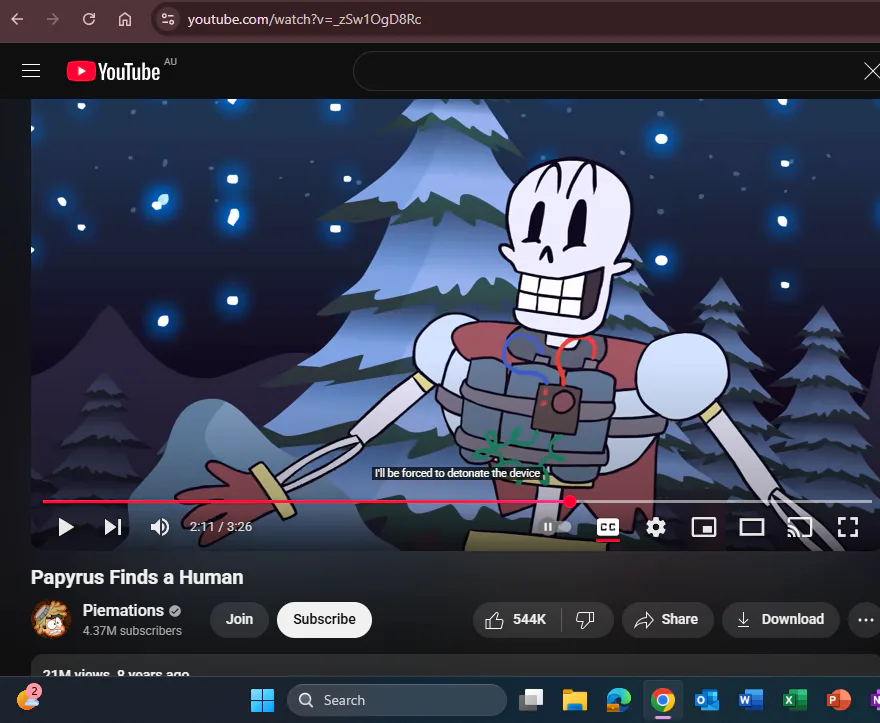
Task: Go to the browser home page icon
Action: tap(125, 19)
